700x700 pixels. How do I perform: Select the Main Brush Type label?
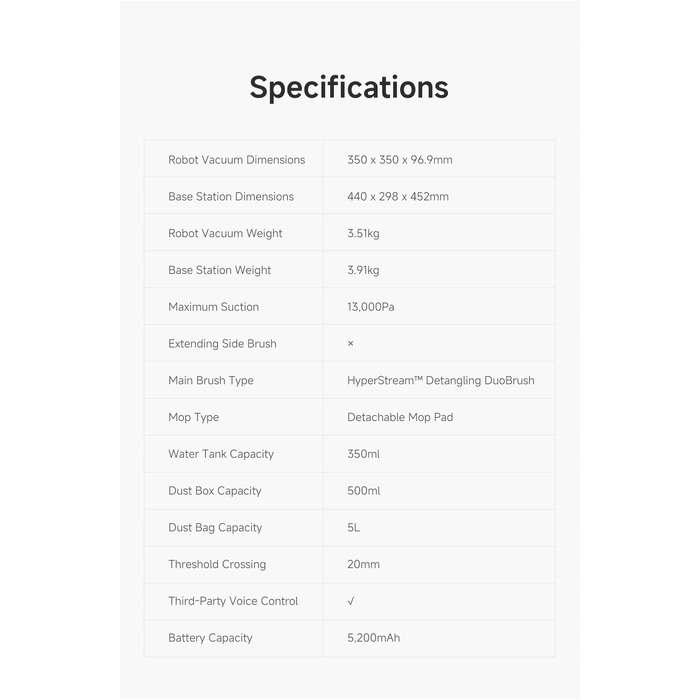[211, 380]
